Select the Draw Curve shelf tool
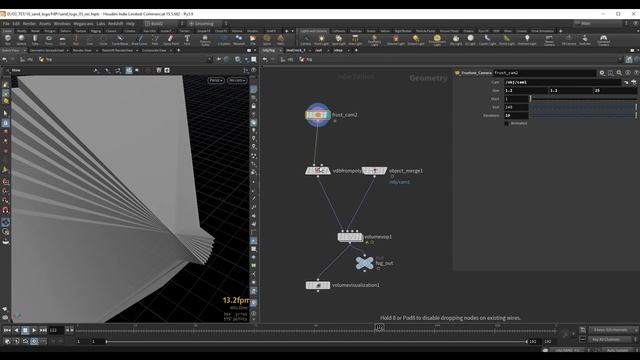 click(x=139, y=40)
